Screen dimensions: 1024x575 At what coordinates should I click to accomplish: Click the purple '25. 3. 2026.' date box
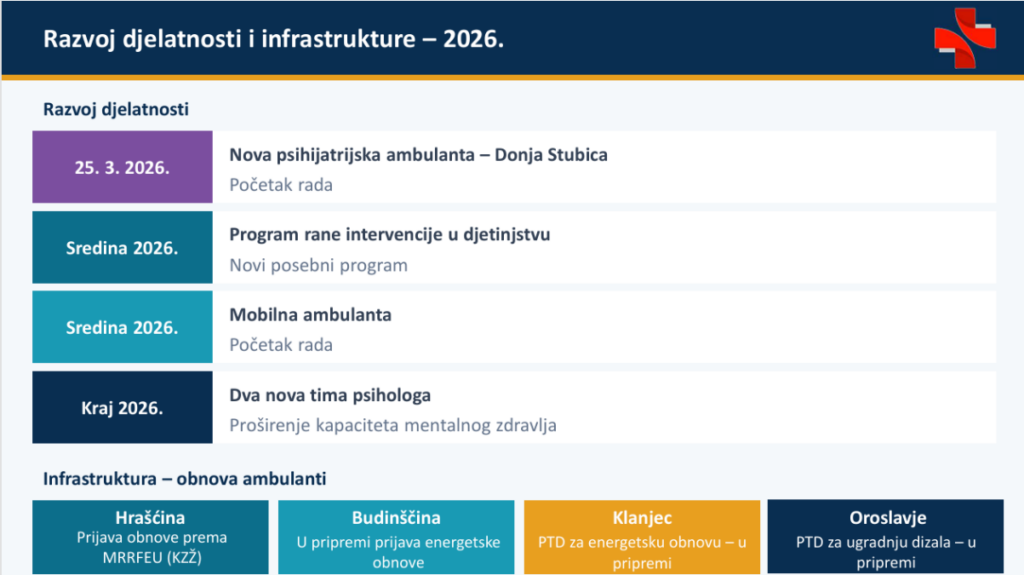tap(122, 167)
